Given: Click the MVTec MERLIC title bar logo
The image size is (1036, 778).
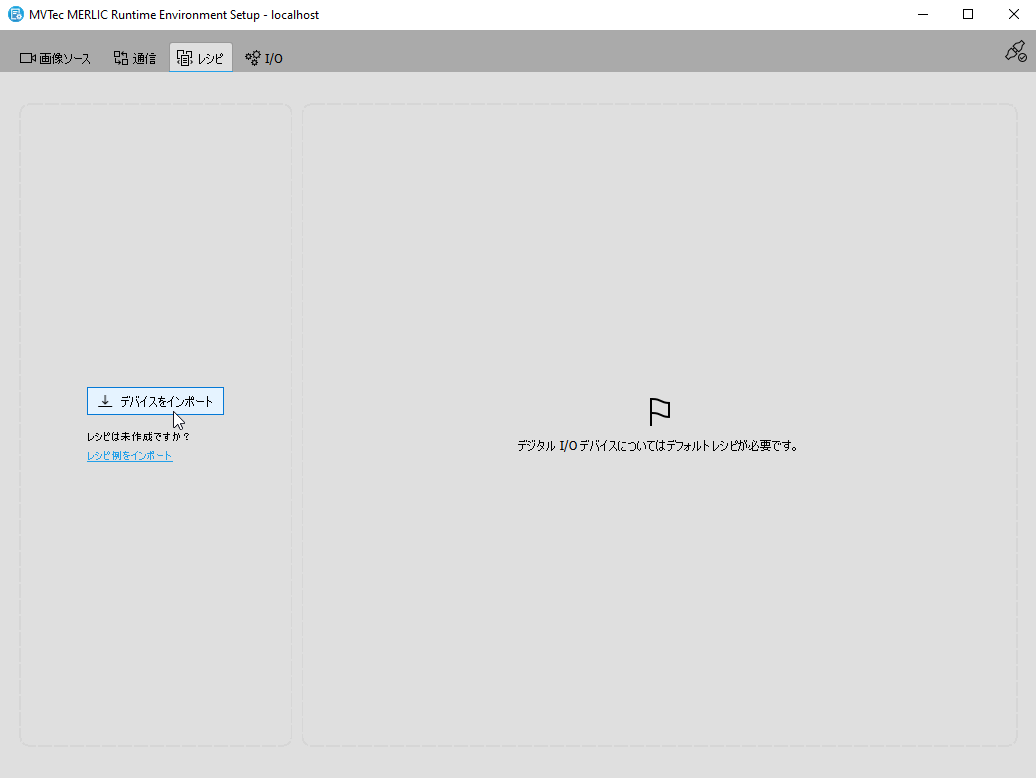Looking at the screenshot, I should pyautogui.click(x=16, y=15).
